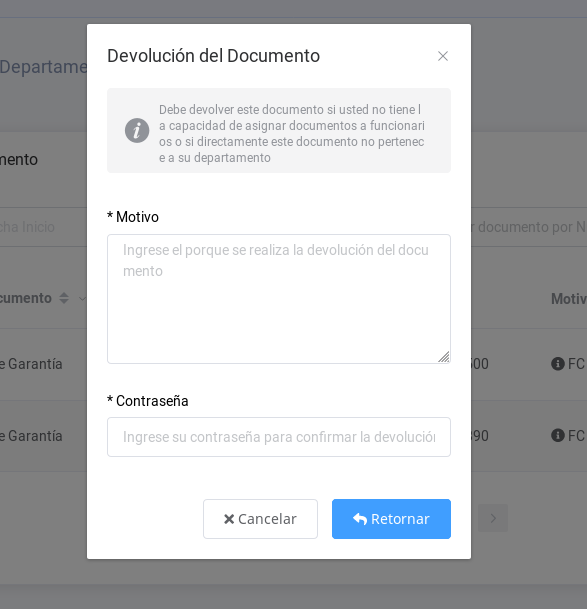Click the '* Motivo' field label
Screen dimensions: 587x609
(x=133, y=217)
